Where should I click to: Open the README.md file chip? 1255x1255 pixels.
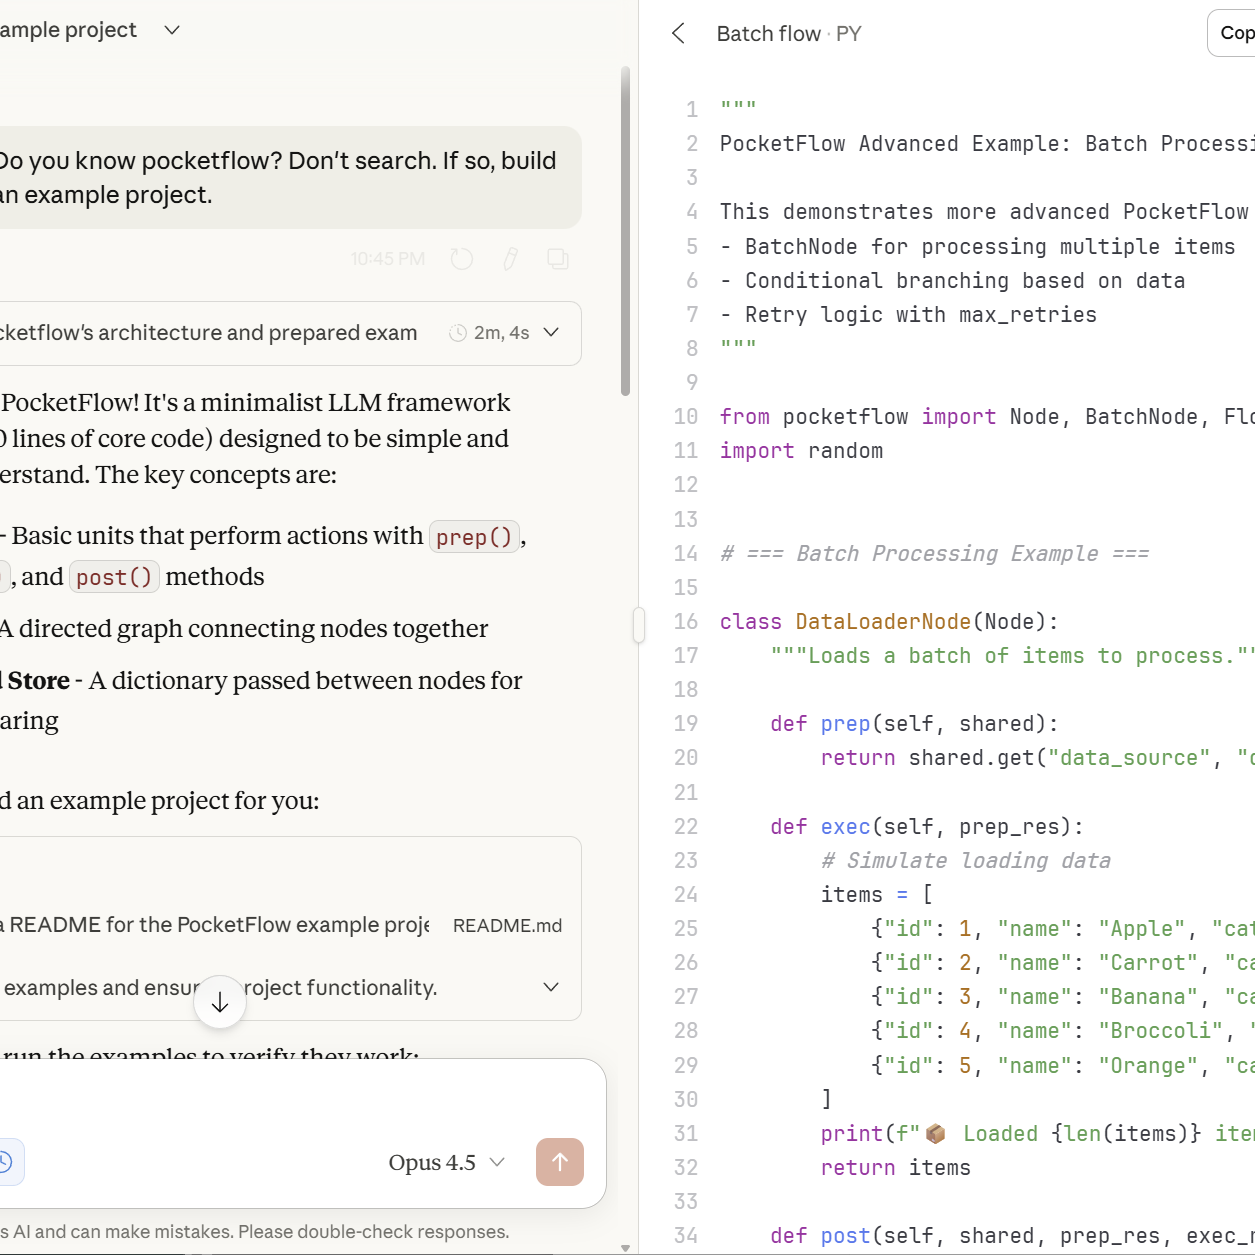[x=507, y=926]
